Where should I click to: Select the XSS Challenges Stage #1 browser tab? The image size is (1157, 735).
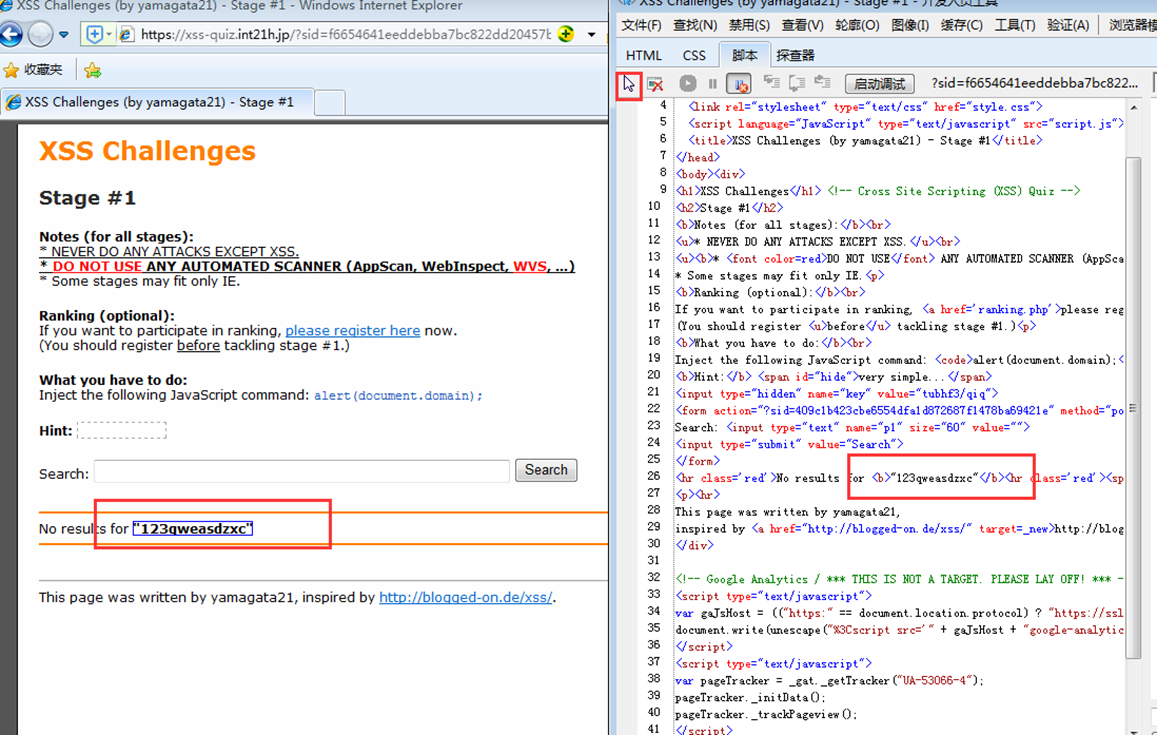pyautogui.click(x=157, y=102)
